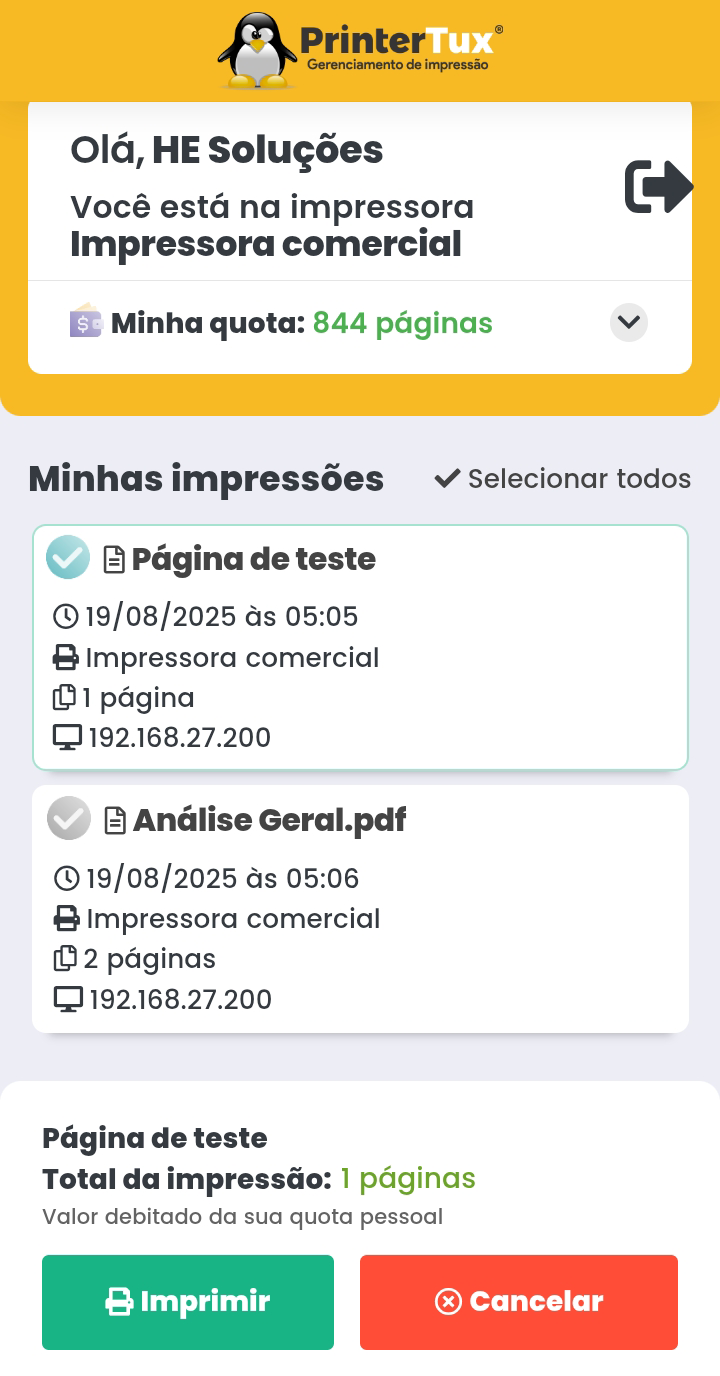Click the 192.168.27.200 address in Análise Geral.pdf card
This screenshot has height=1376, width=720.
pyautogui.click(x=180, y=999)
